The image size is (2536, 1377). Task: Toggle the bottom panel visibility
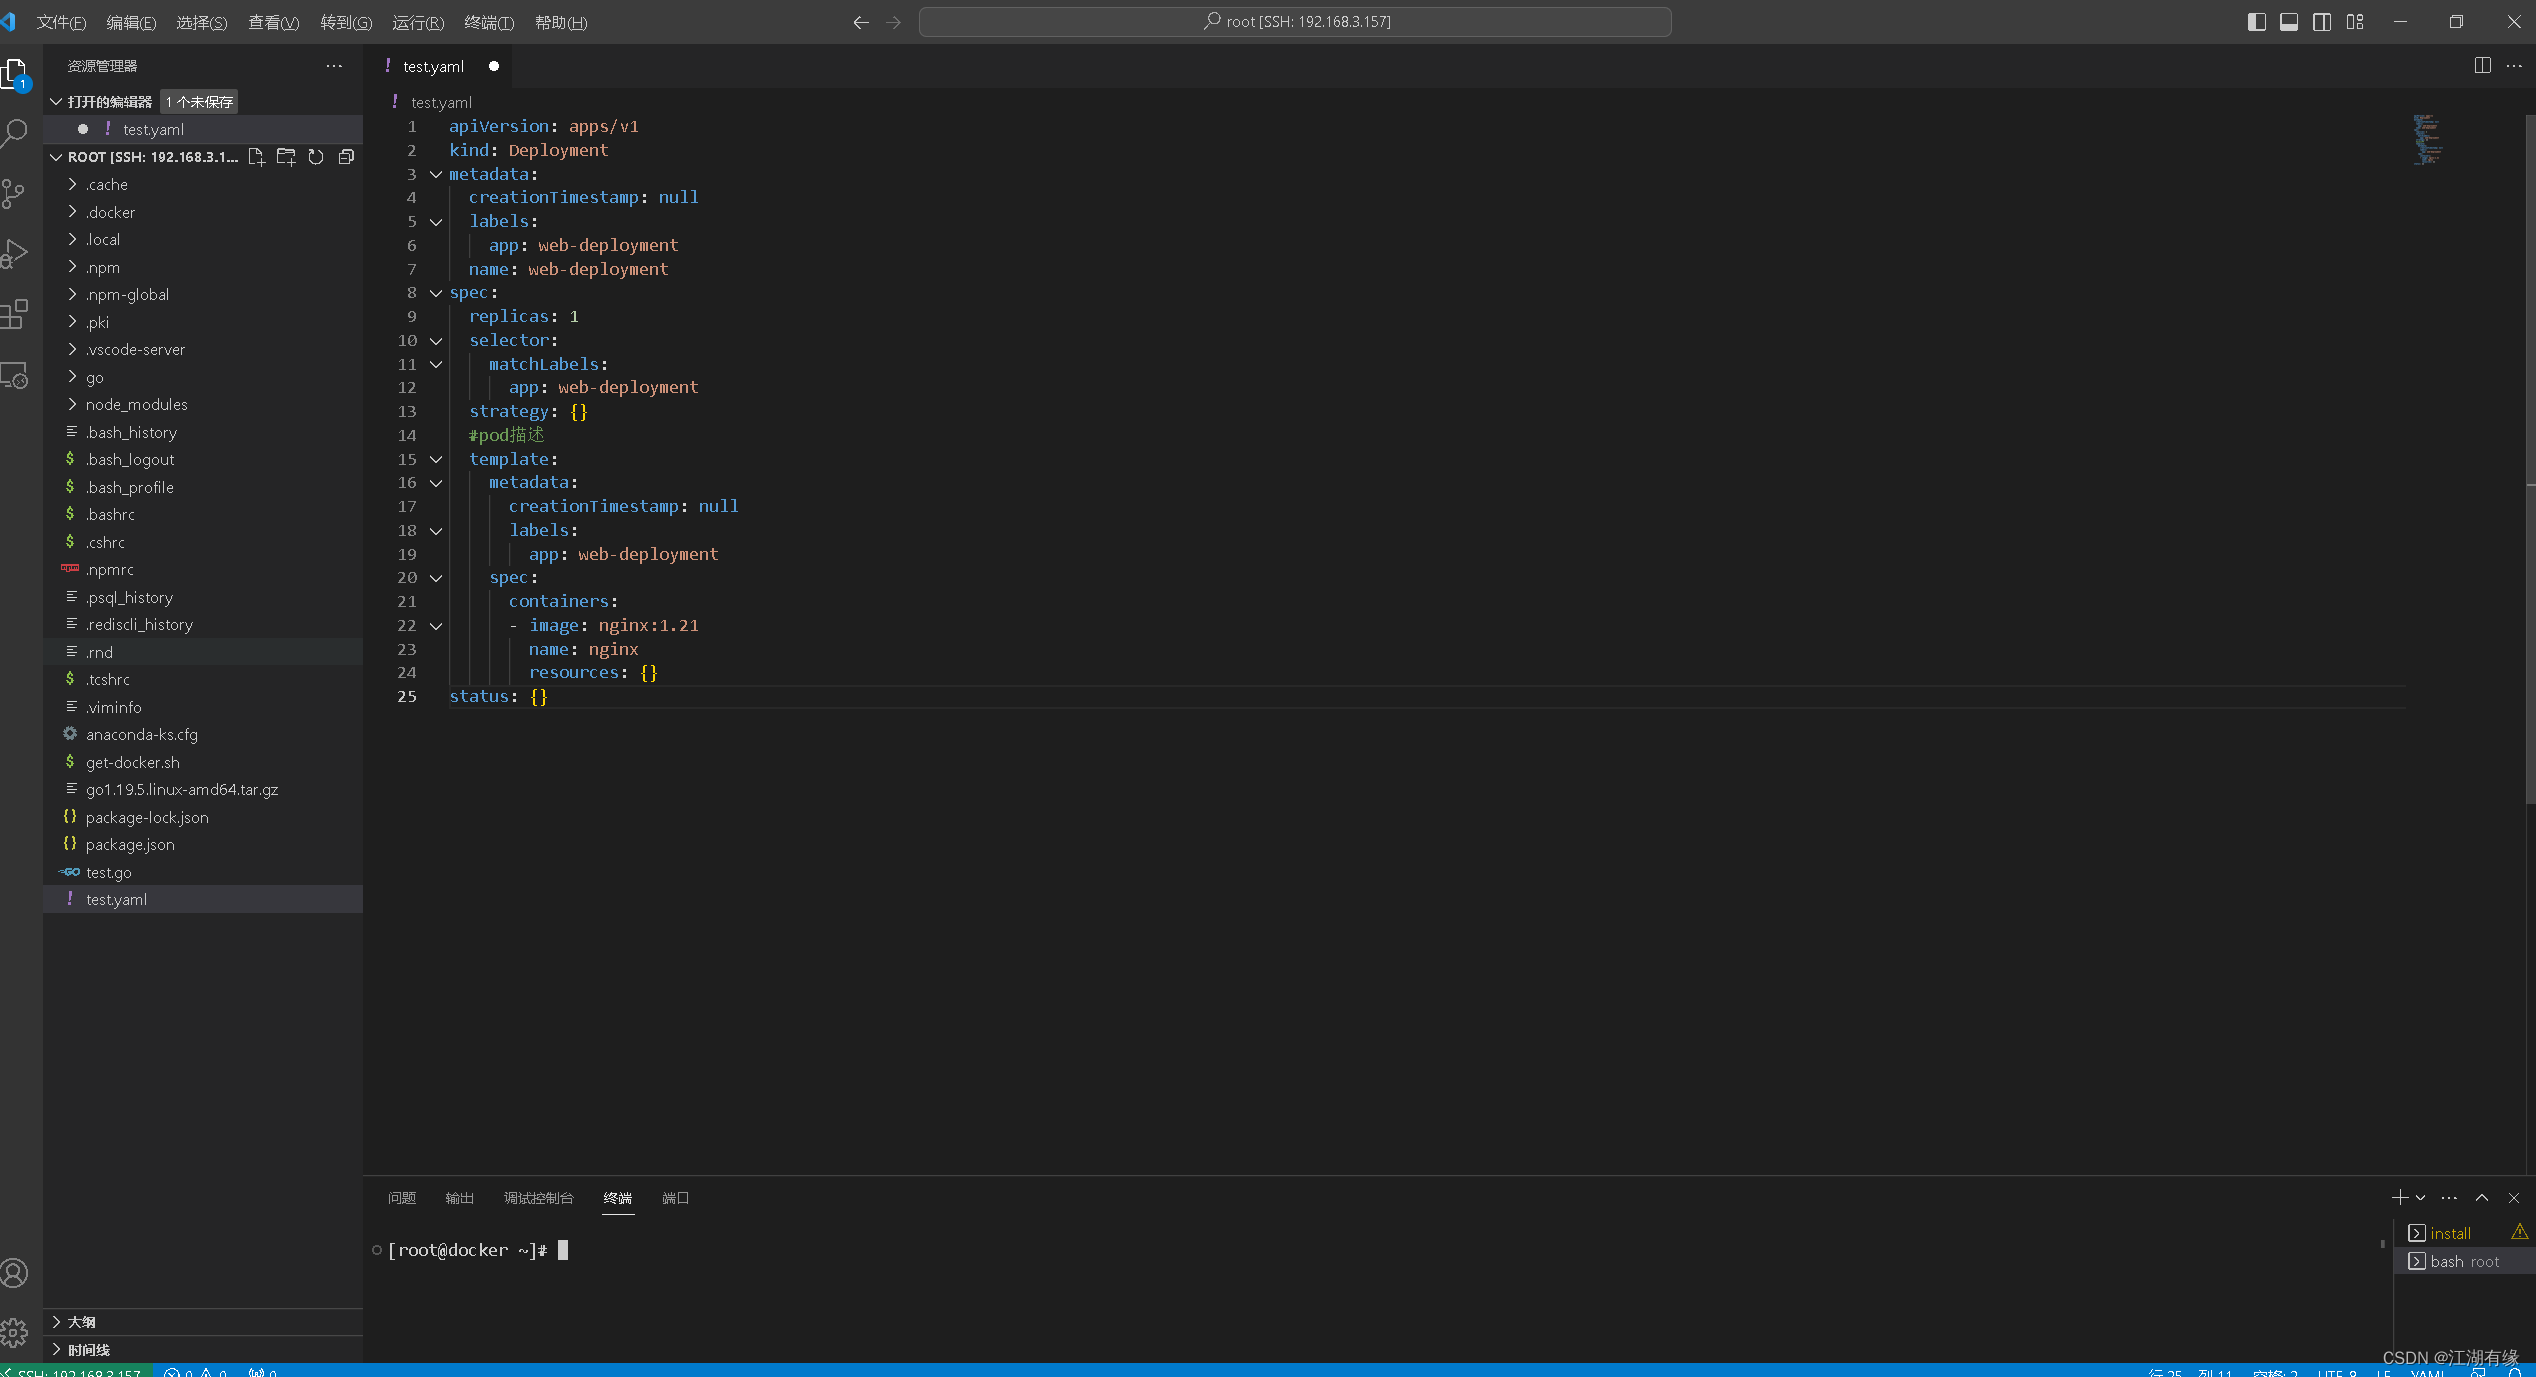click(x=2289, y=22)
